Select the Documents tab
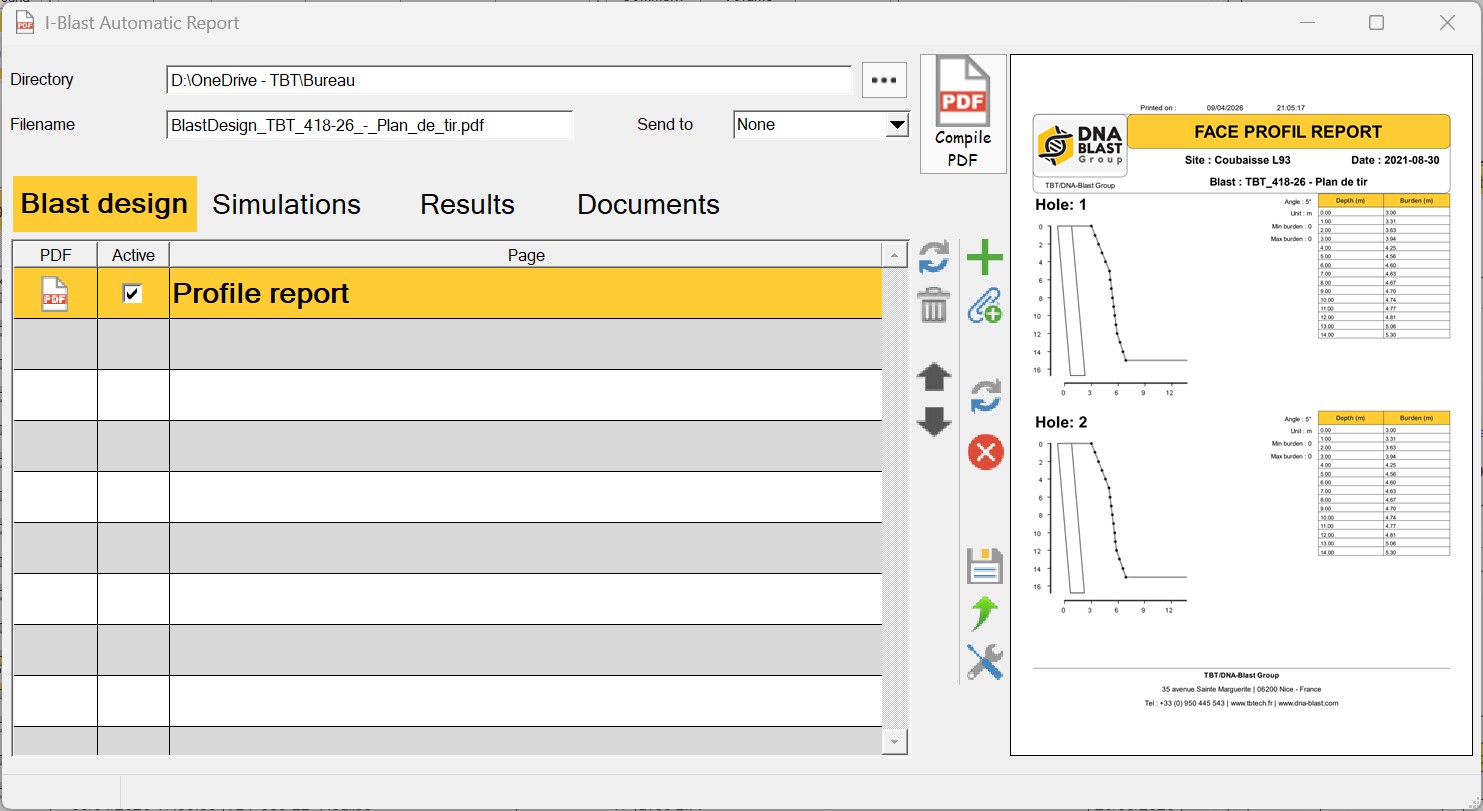The width and height of the screenshot is (1483, 811). point(648,204)
